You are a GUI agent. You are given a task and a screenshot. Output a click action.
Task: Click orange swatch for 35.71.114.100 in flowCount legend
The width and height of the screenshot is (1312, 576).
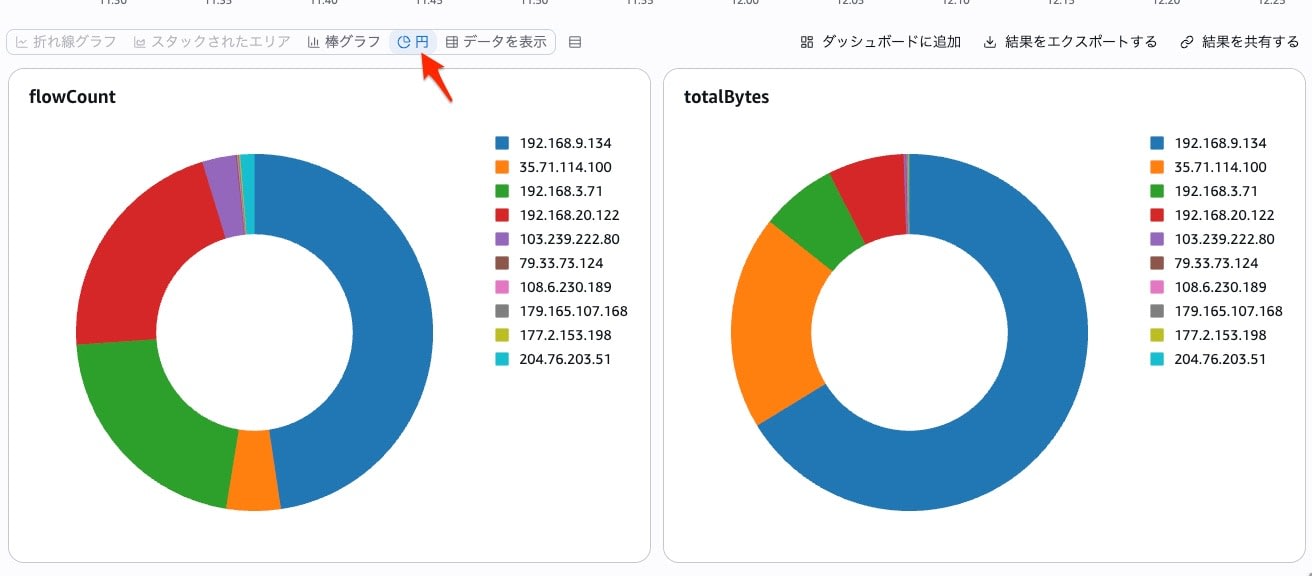pos(502,167)
